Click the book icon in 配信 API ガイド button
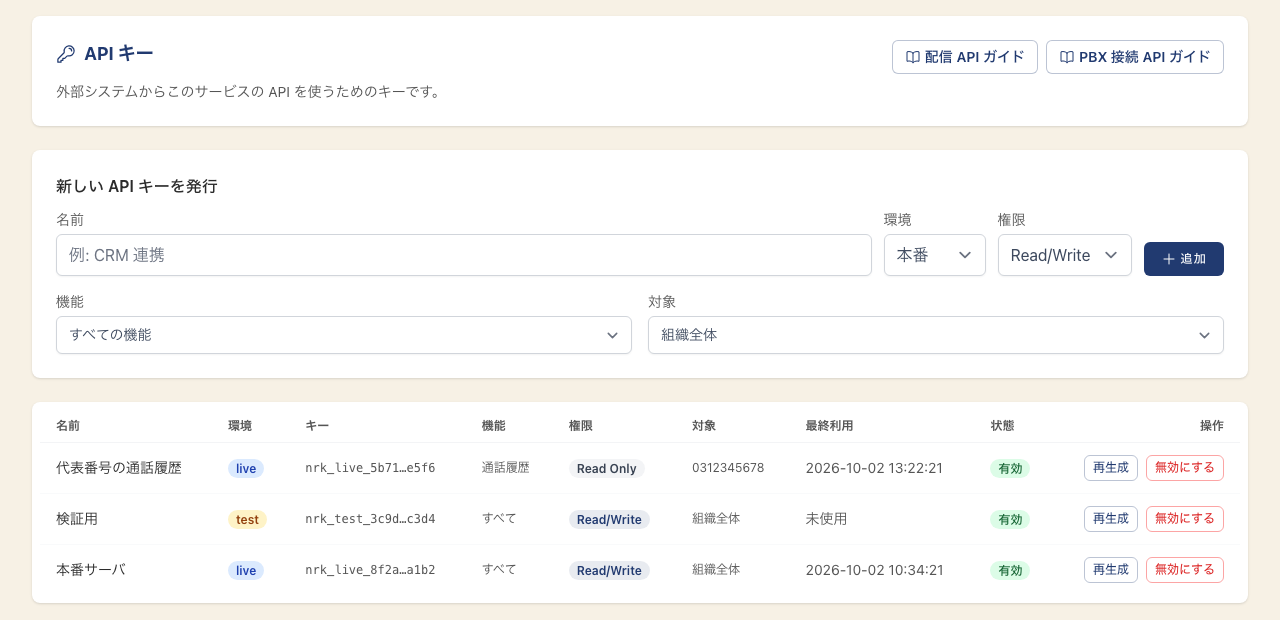This screenshot has height=620, width=1280. 912,57
